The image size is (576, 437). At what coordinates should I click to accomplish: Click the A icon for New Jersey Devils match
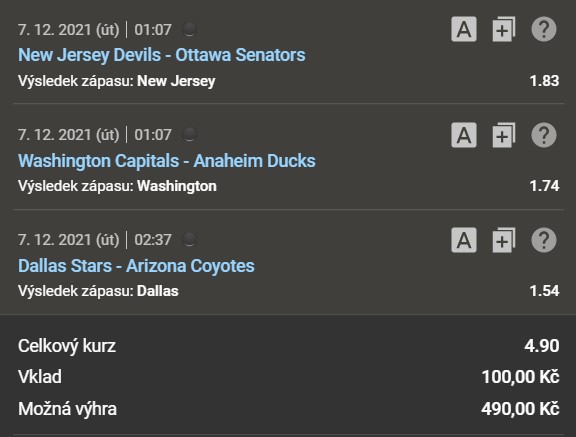coord(464,29)
